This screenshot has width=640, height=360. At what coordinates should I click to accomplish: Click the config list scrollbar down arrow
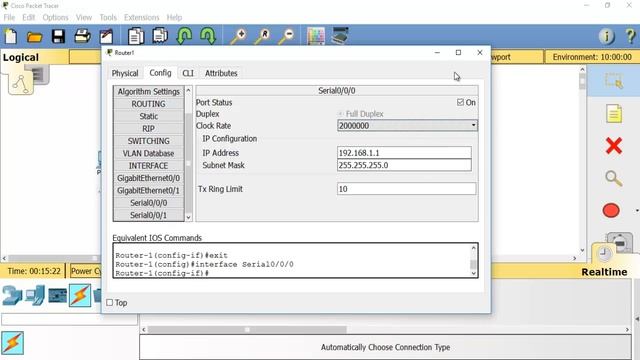[x=188, y=217]
